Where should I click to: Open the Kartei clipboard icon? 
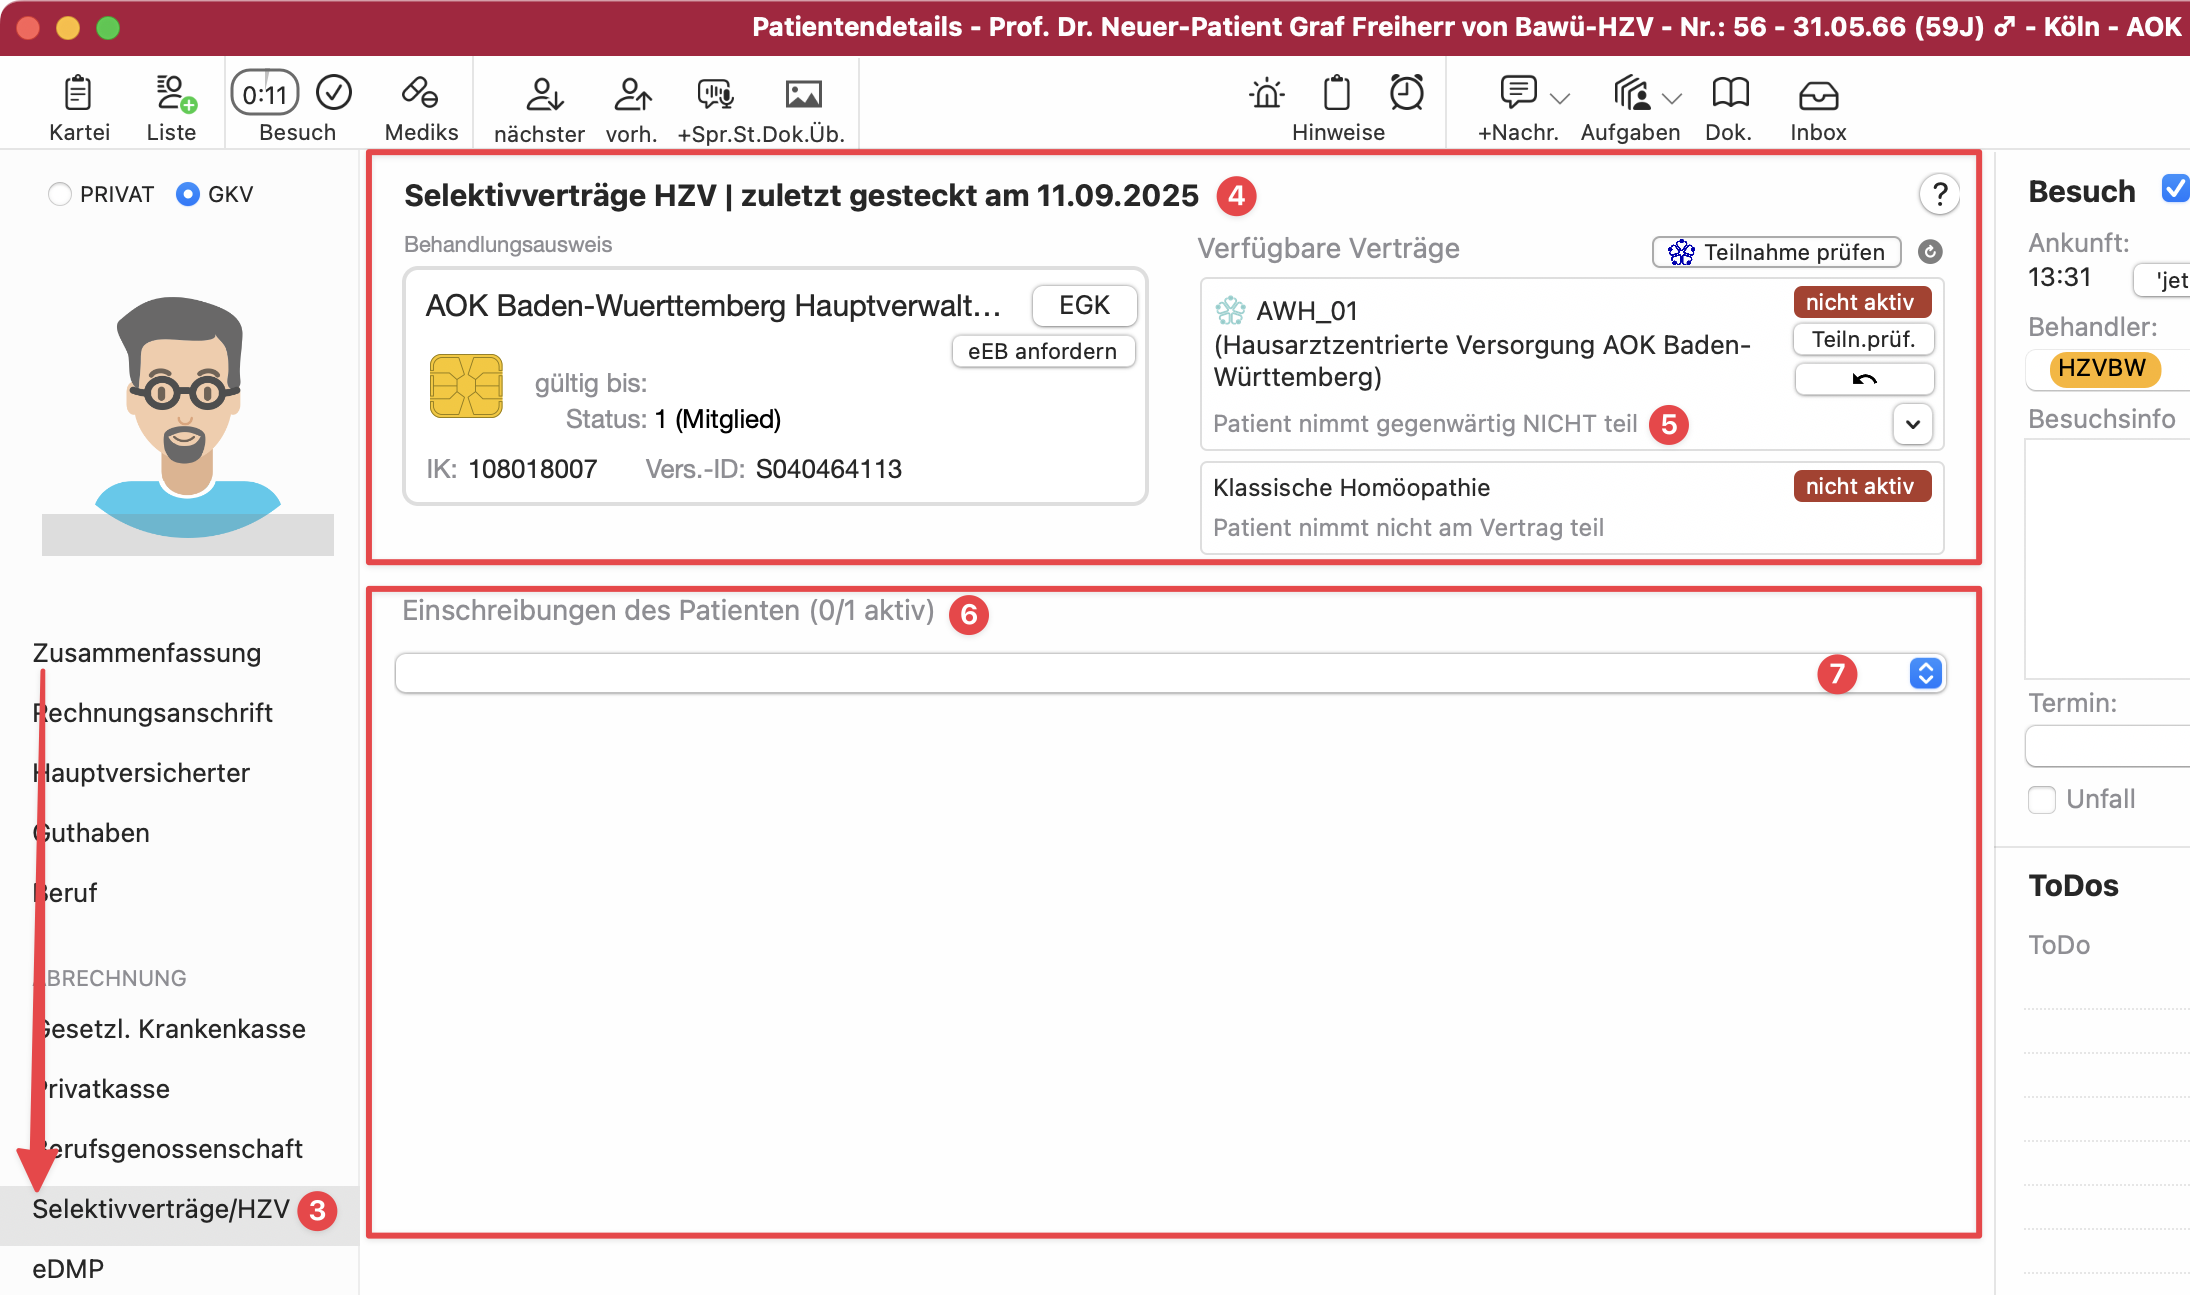pos(78,94)
